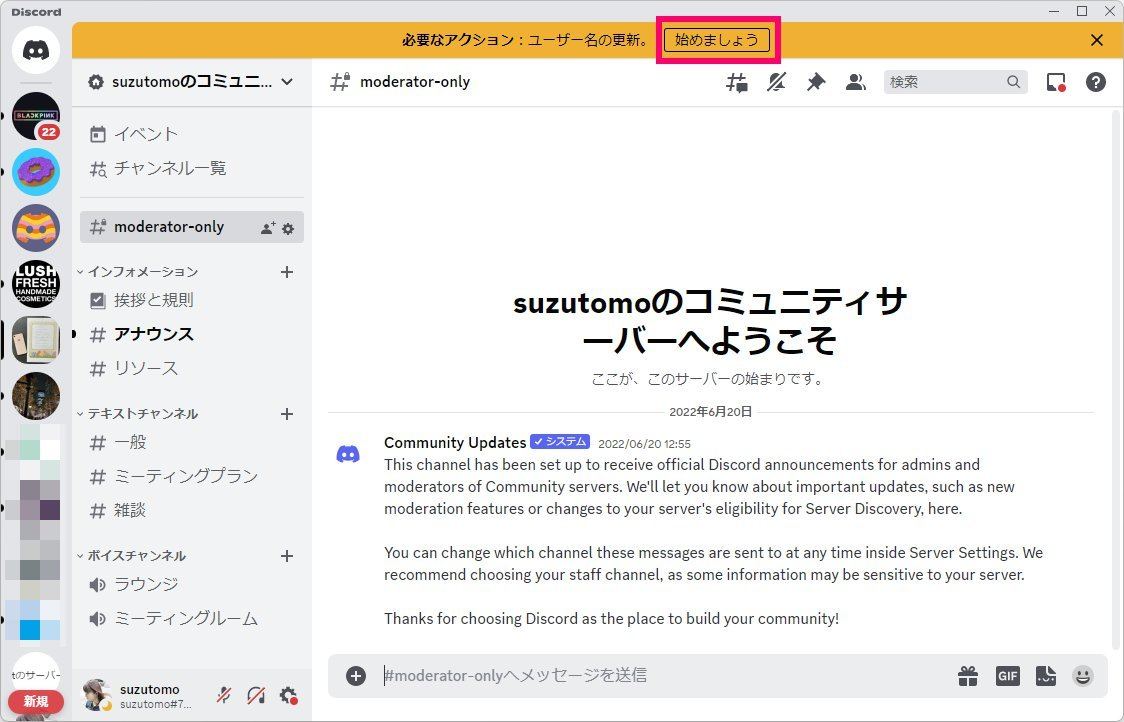Viewport: 1124px width, 722px height.
Task: Click the moderator-only title in header
Action: coord(415,82)
